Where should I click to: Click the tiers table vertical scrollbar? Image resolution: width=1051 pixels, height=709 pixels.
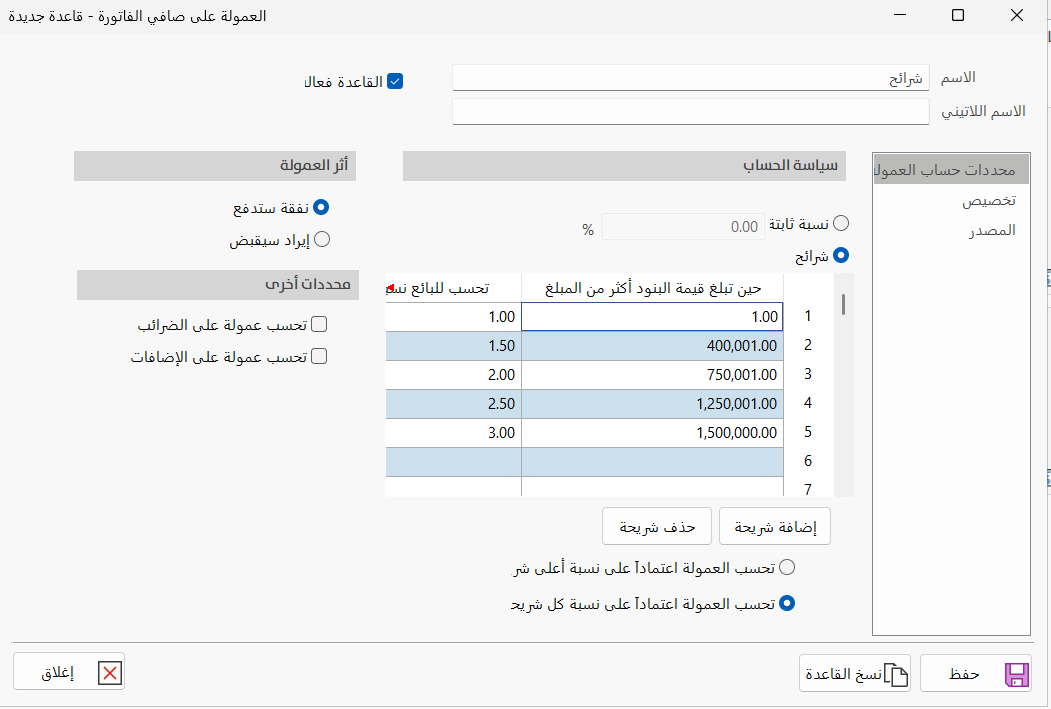coord(844,304)
